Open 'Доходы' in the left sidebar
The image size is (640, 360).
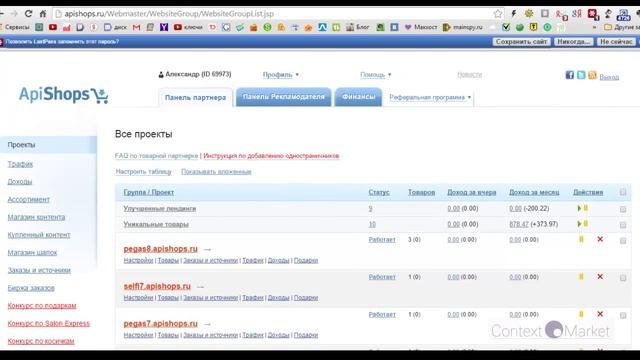pos(20,182)
